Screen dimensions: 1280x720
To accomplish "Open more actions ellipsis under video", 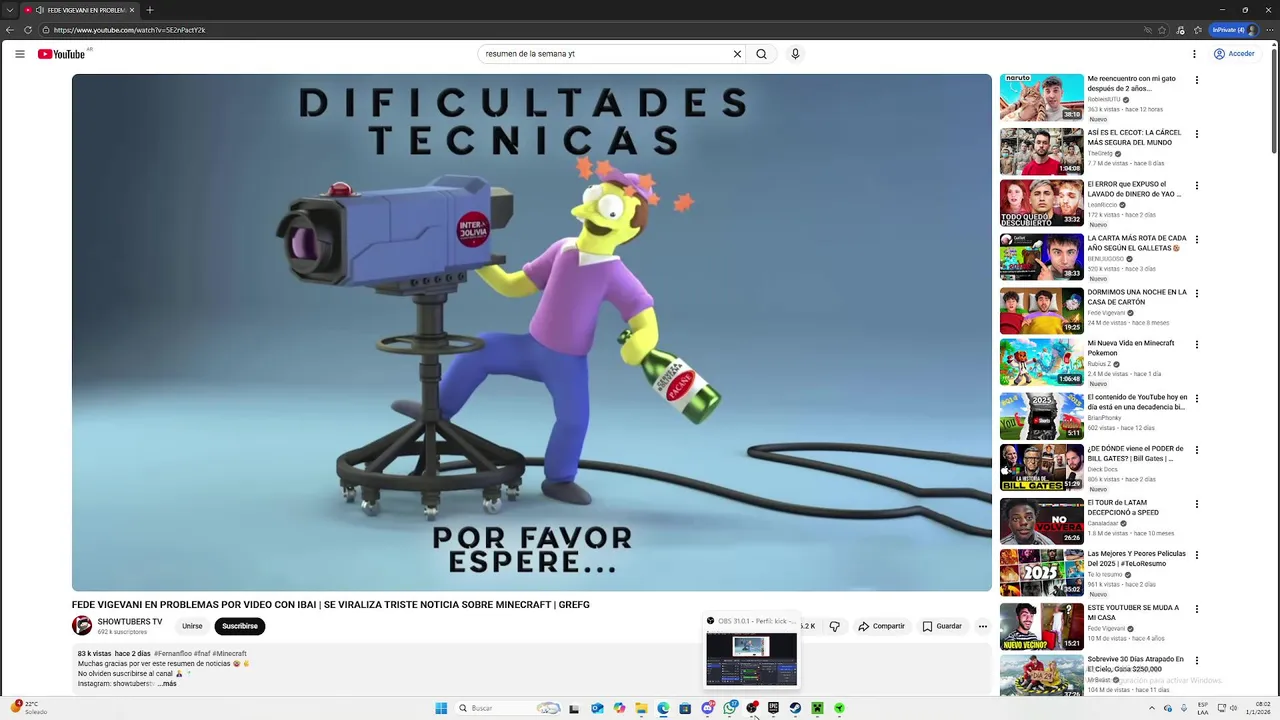I will pyautogui.click(x=983, y=626).
